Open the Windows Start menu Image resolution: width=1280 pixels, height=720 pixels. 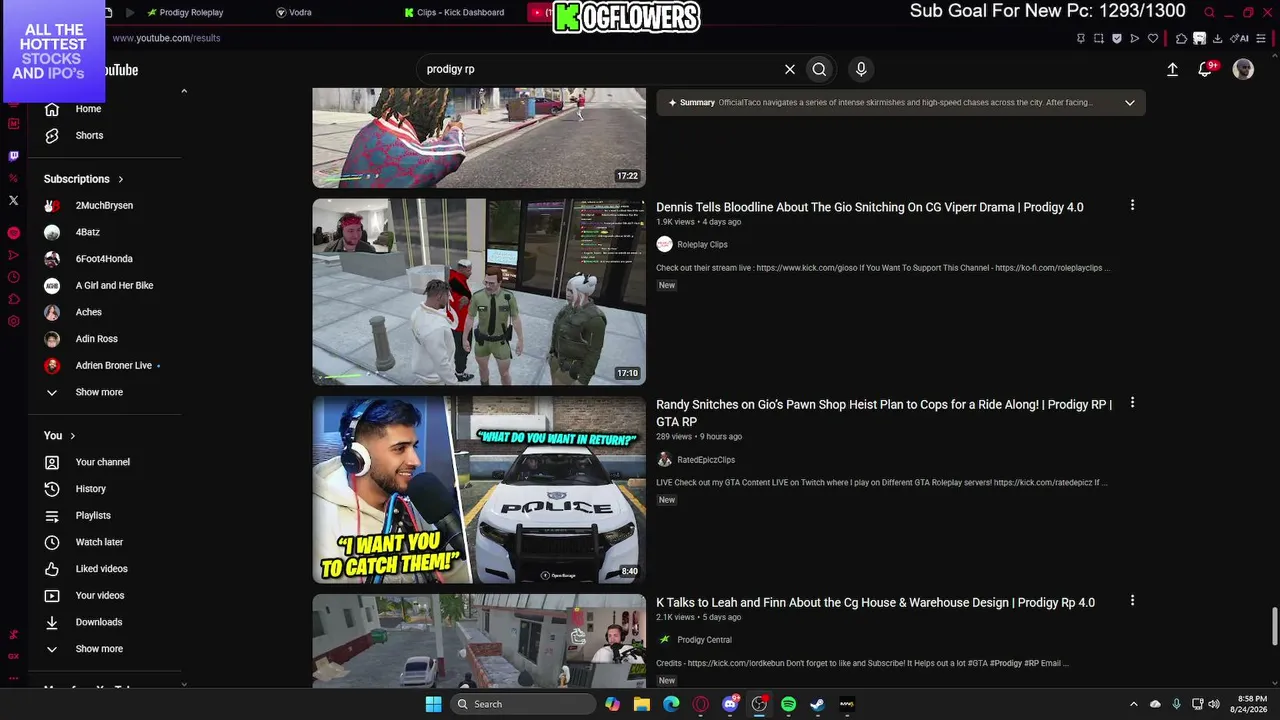tap(433, 704)
